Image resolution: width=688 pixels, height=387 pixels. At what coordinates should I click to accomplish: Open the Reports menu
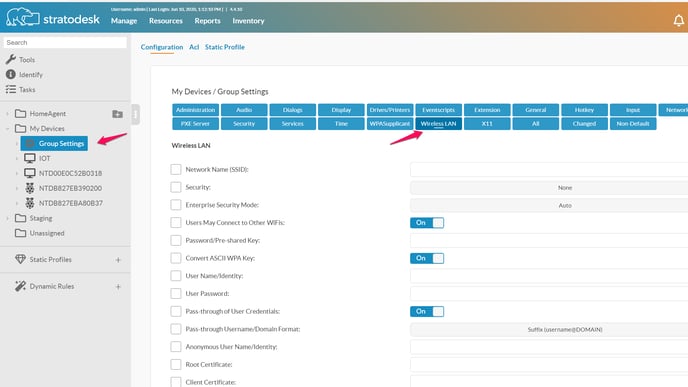208,21
